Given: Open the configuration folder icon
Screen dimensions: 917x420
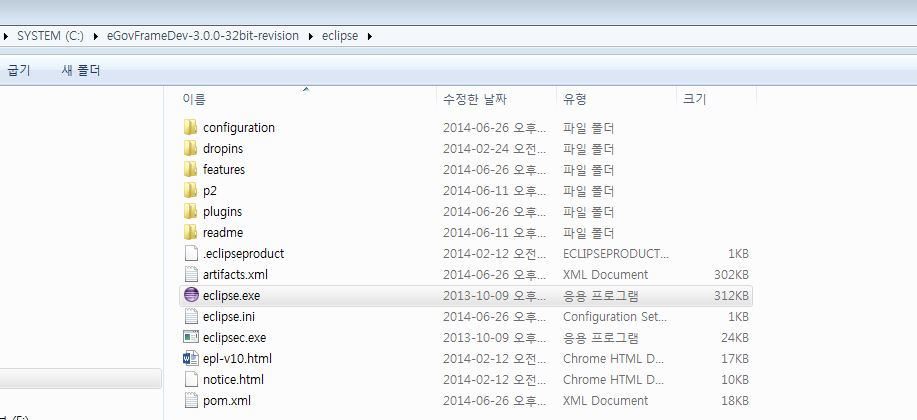Looking at the screenshot, I should (192, 128).
